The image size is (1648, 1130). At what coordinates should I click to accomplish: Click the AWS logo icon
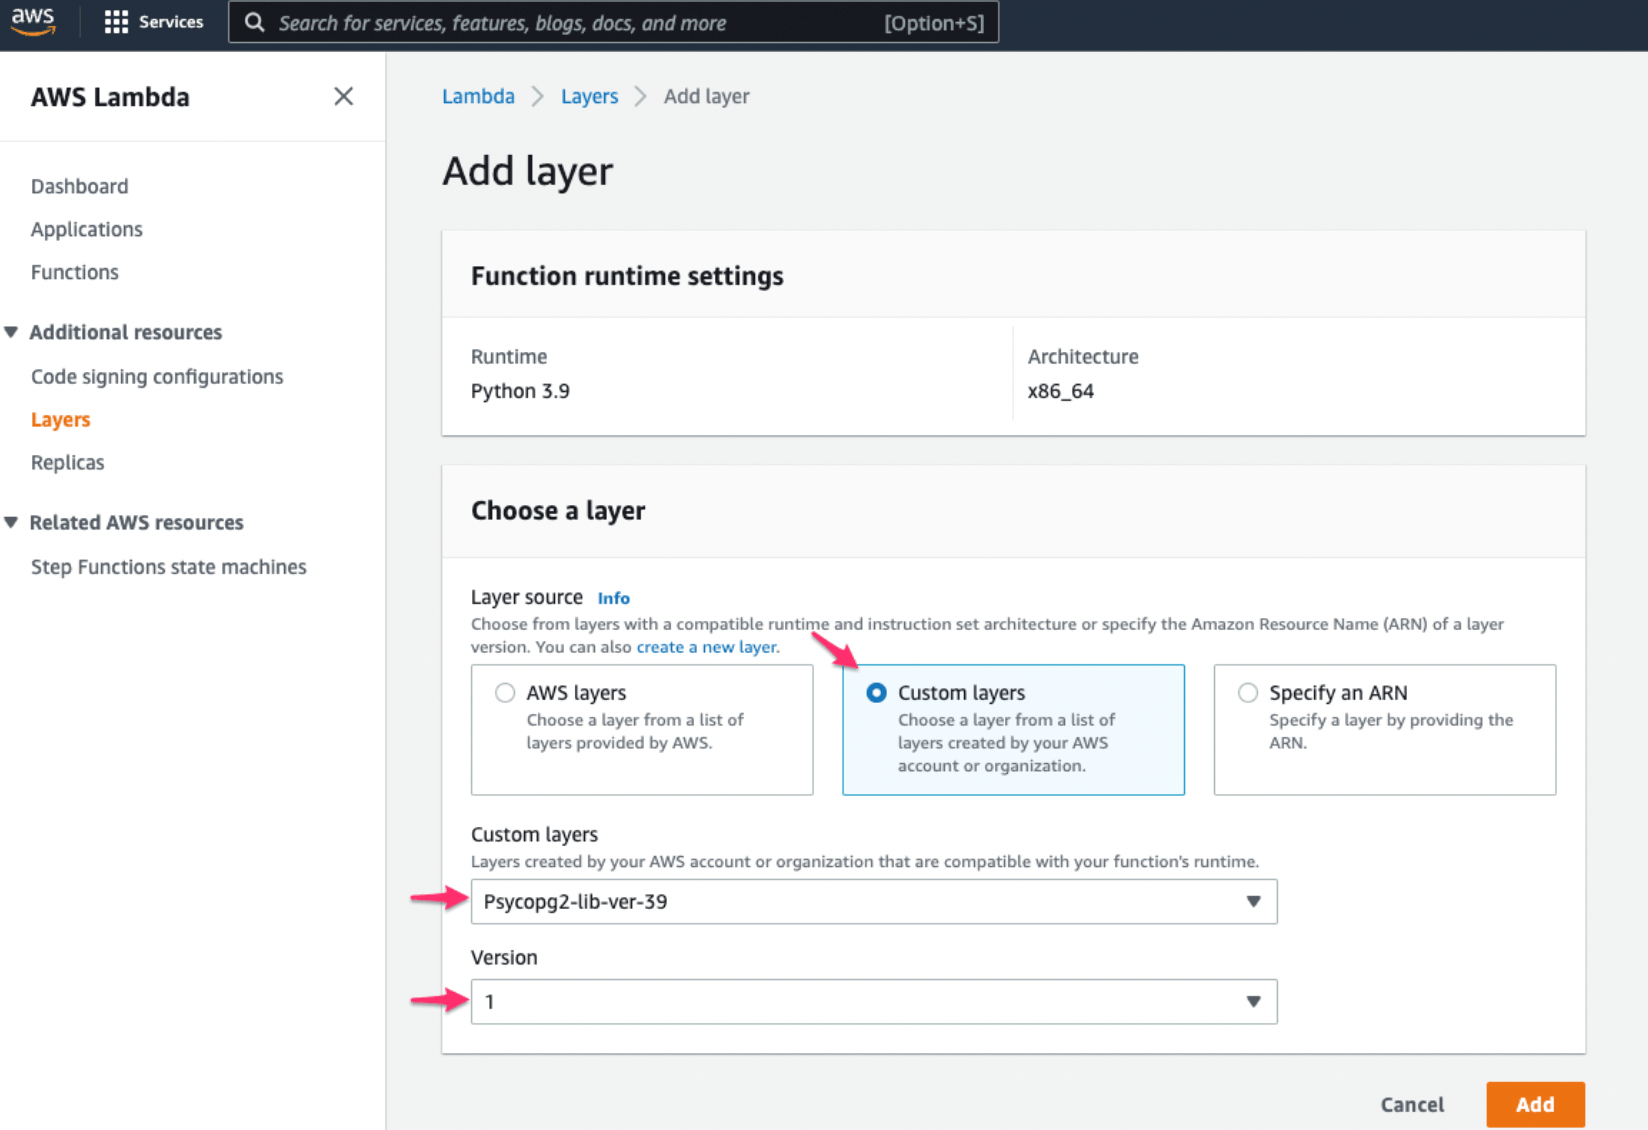click(33, 21)
